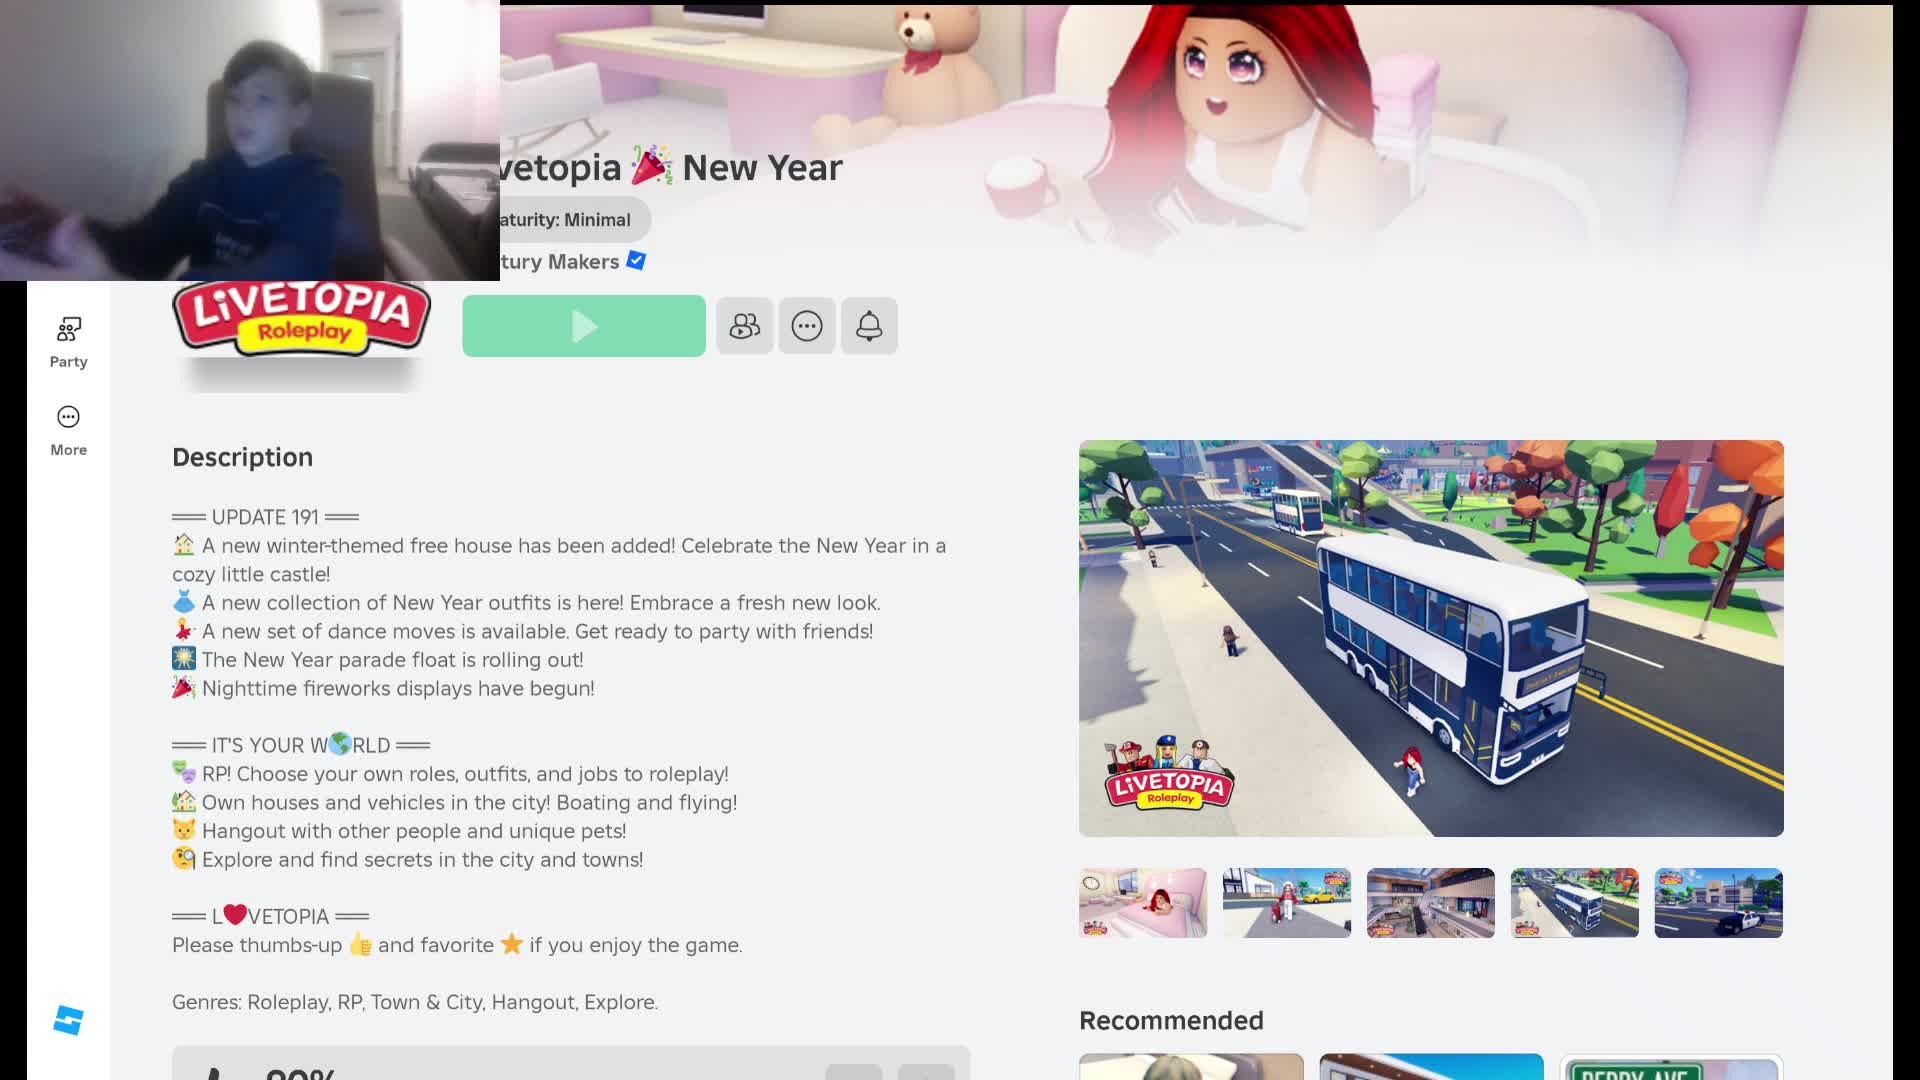Toggle the notification bell for Livetopia
This screenshot has width=1920, height=1080.
(869, 326)
